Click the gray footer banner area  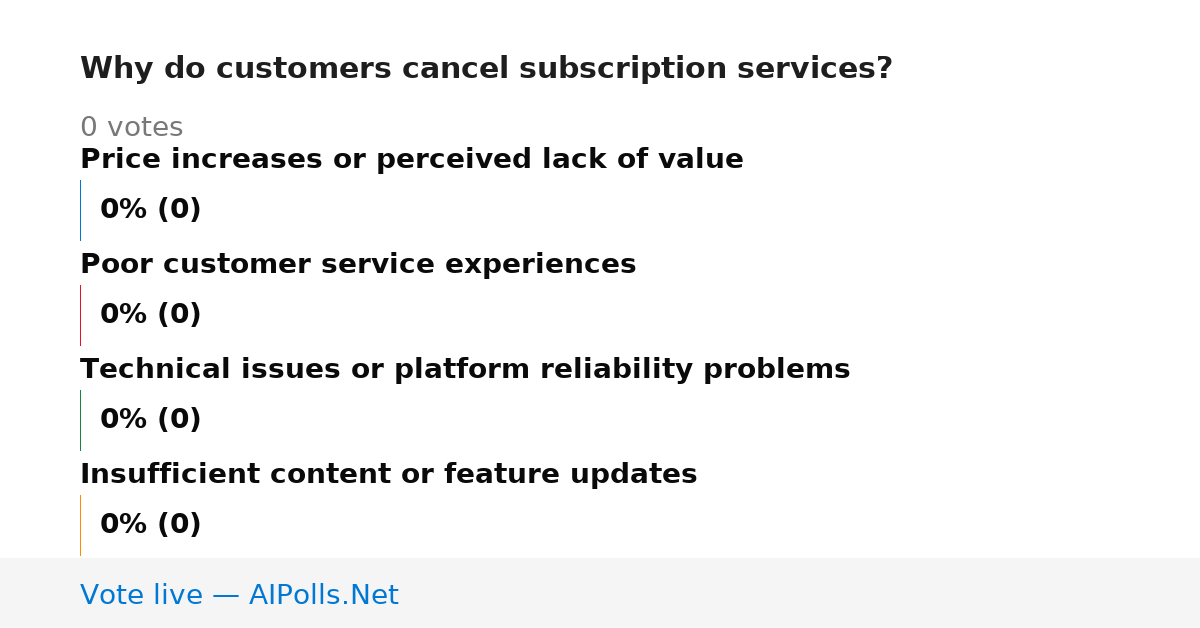coord(600,593)
